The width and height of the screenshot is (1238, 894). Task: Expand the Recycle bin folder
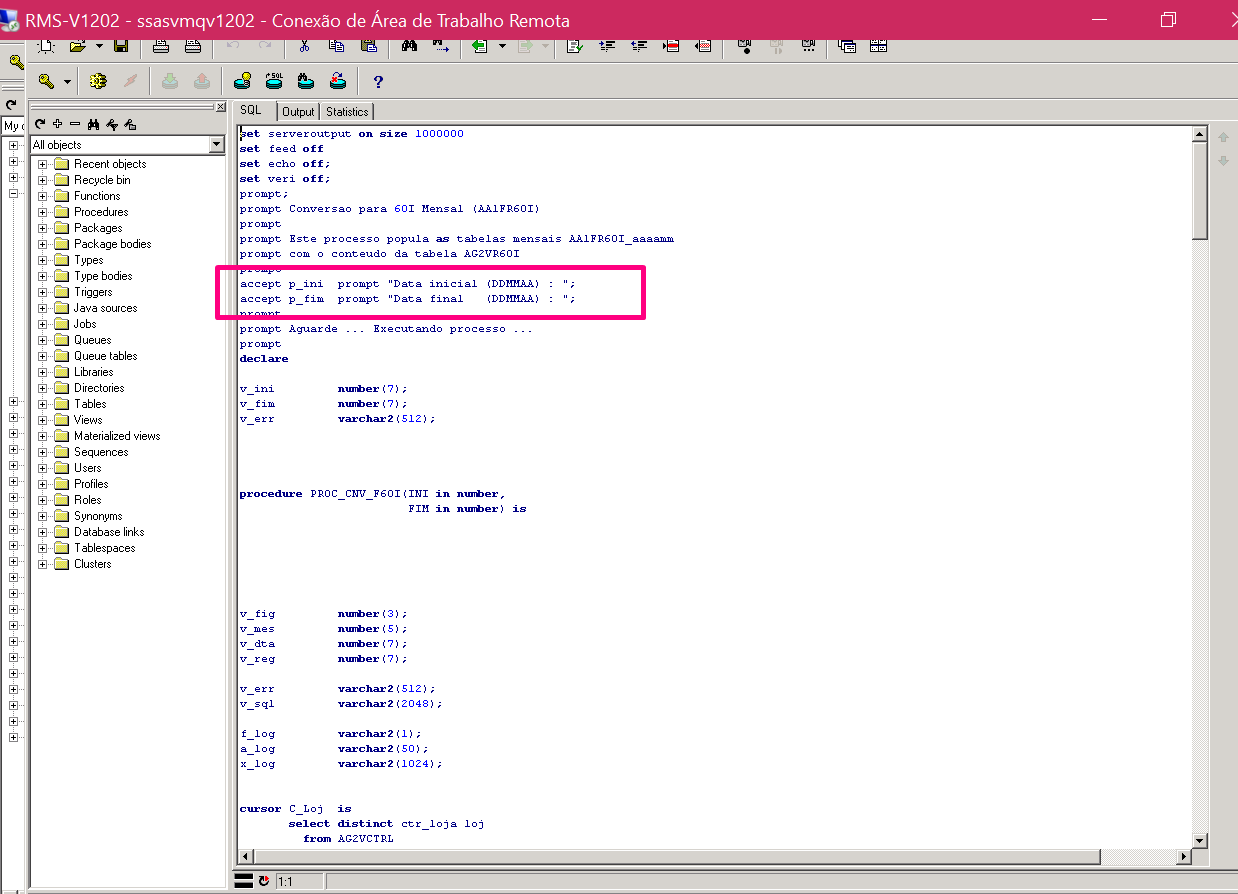(43, 180)
